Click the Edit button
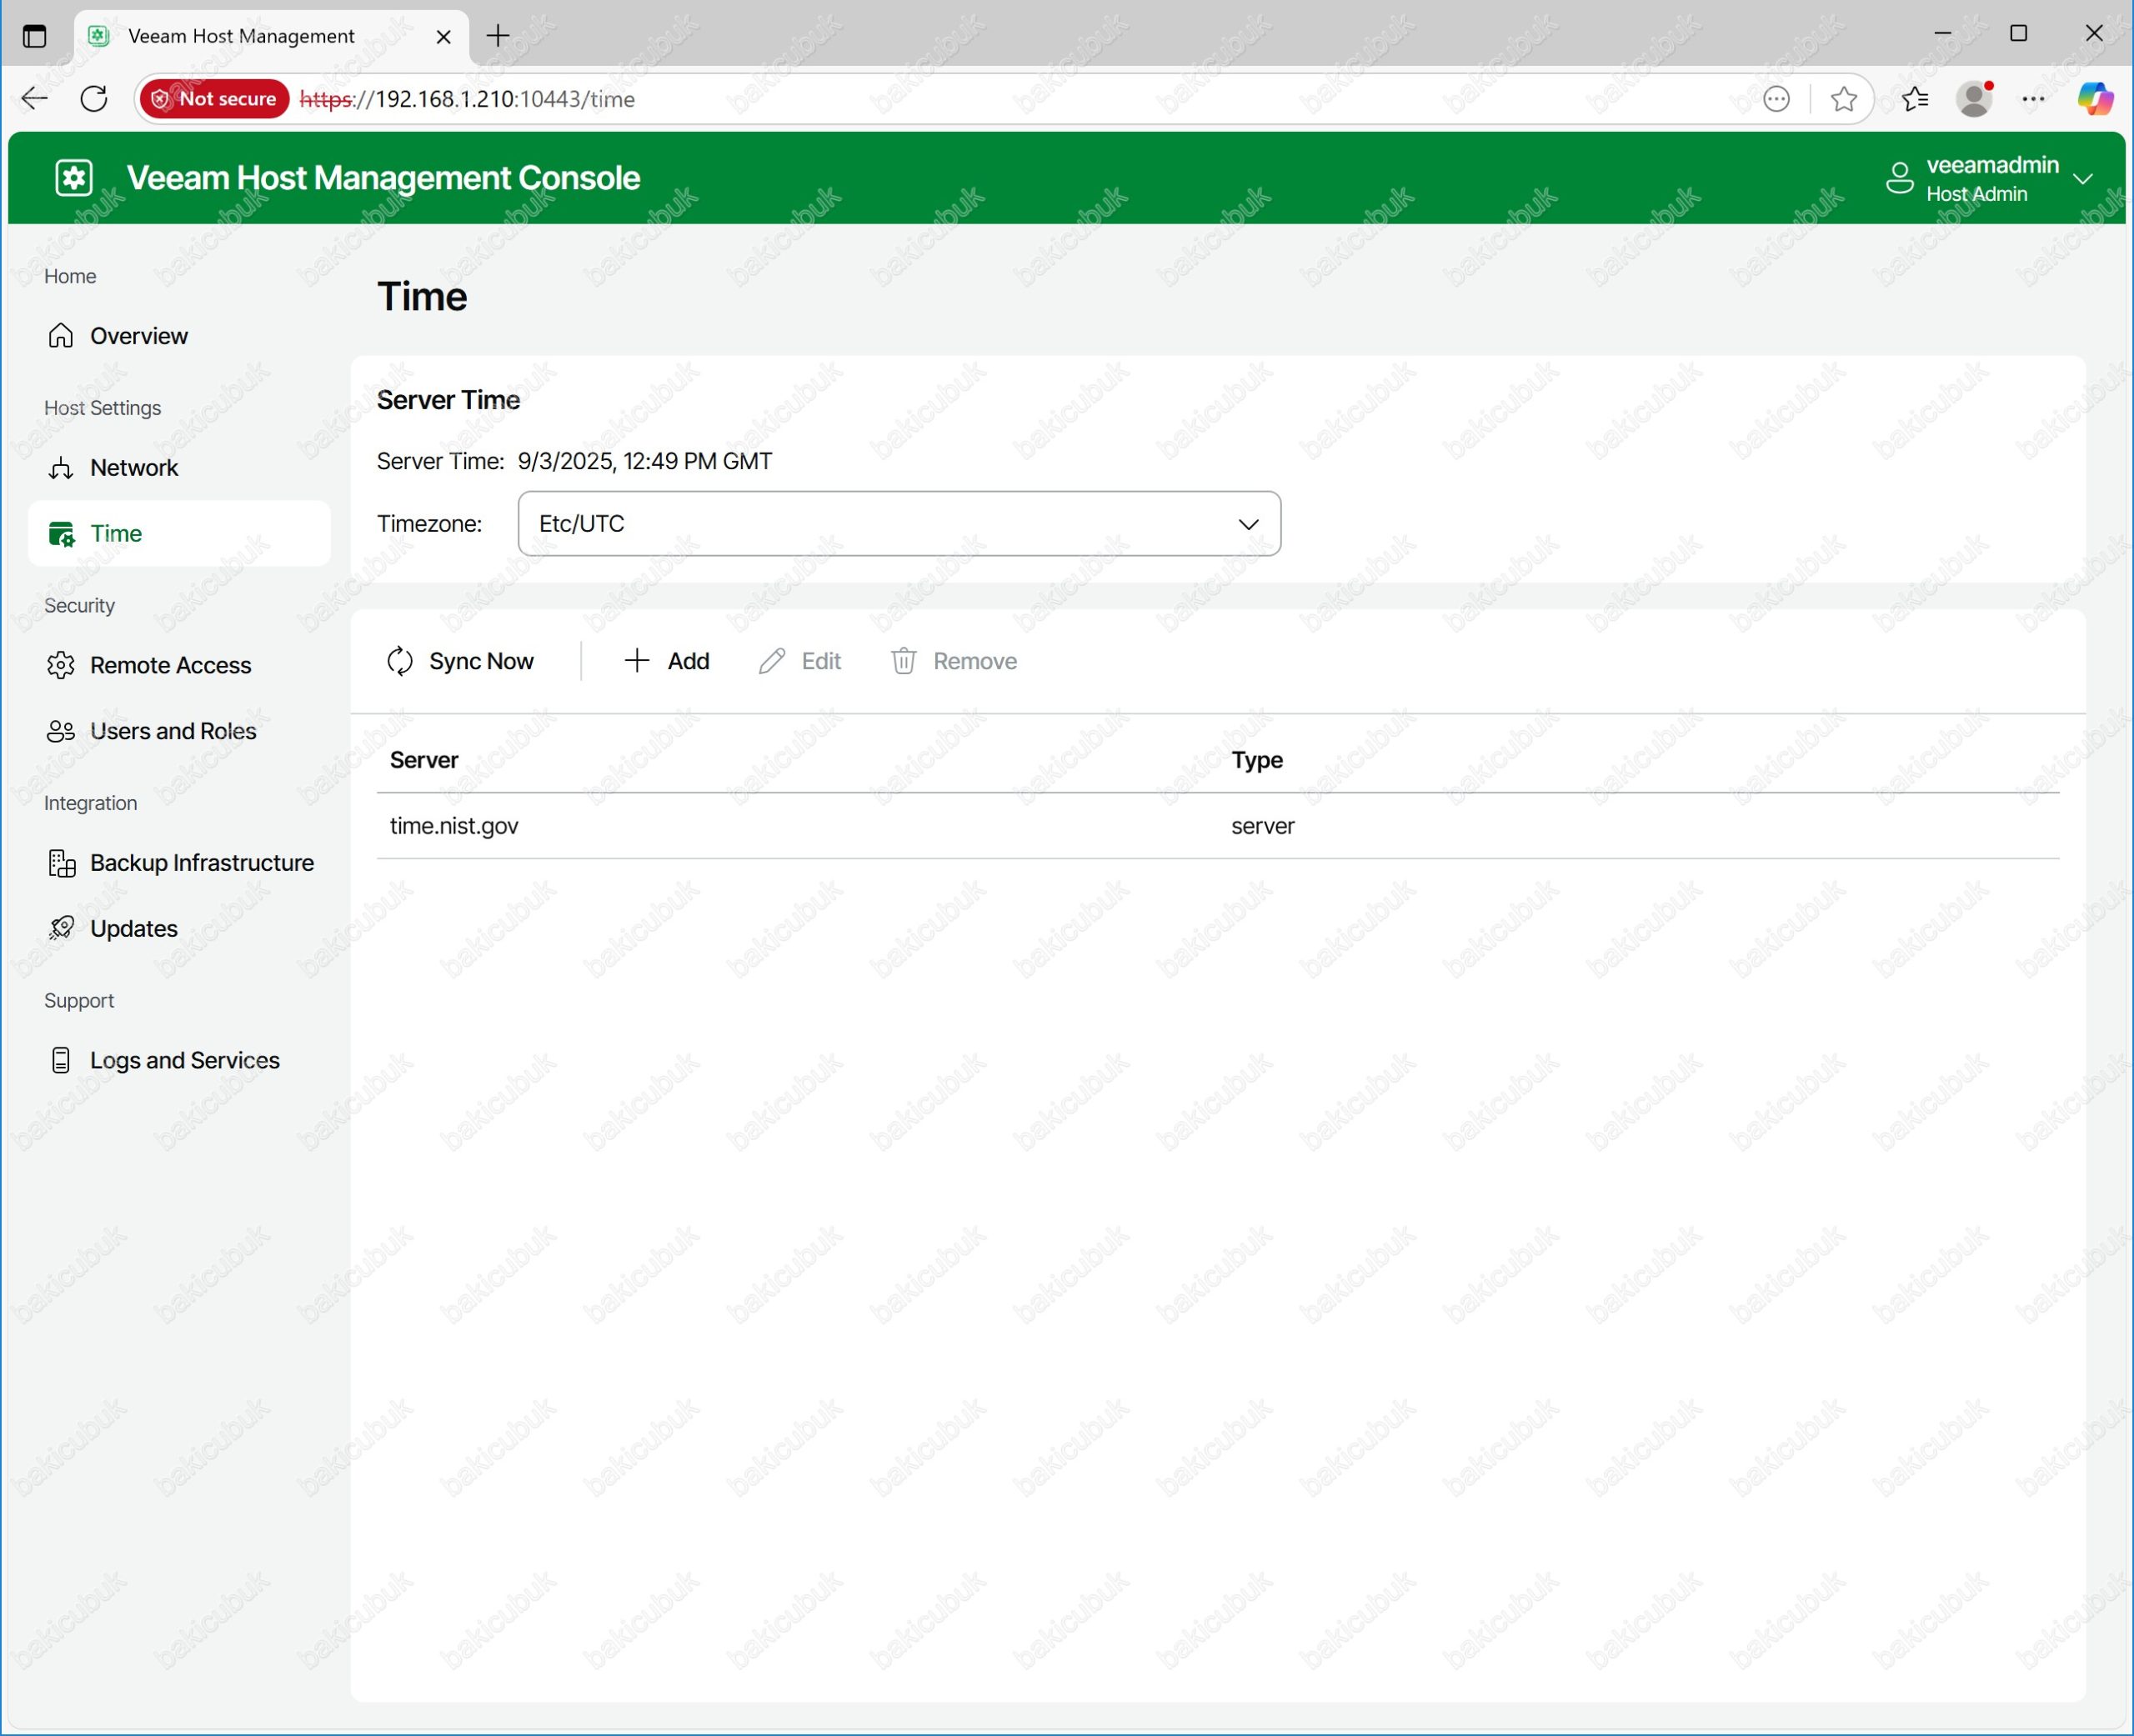Screen dimensions: 2134x1736 point(799,661)
